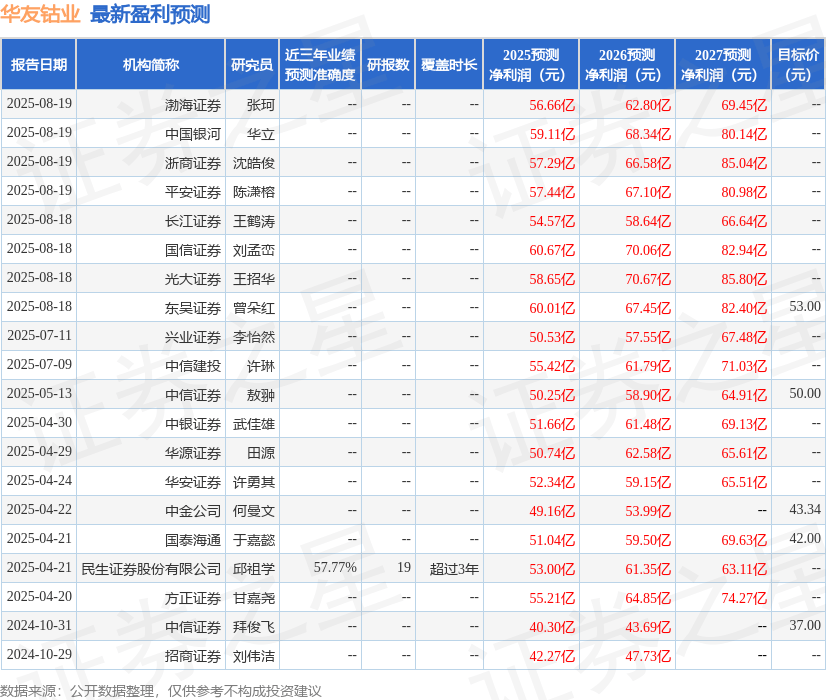Select the 超过3年 coverage duration cell

[x=454, y=568]
